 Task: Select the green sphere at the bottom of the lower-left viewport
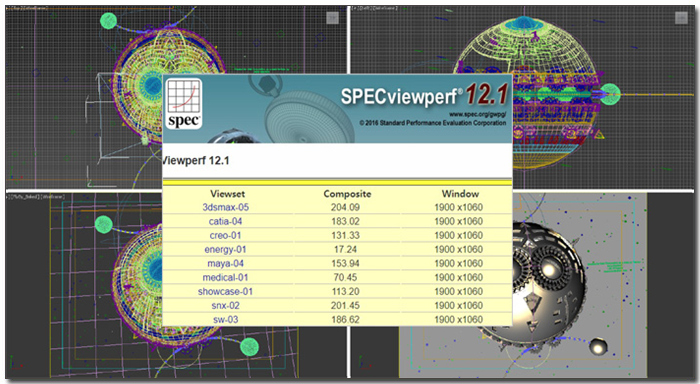249,347
